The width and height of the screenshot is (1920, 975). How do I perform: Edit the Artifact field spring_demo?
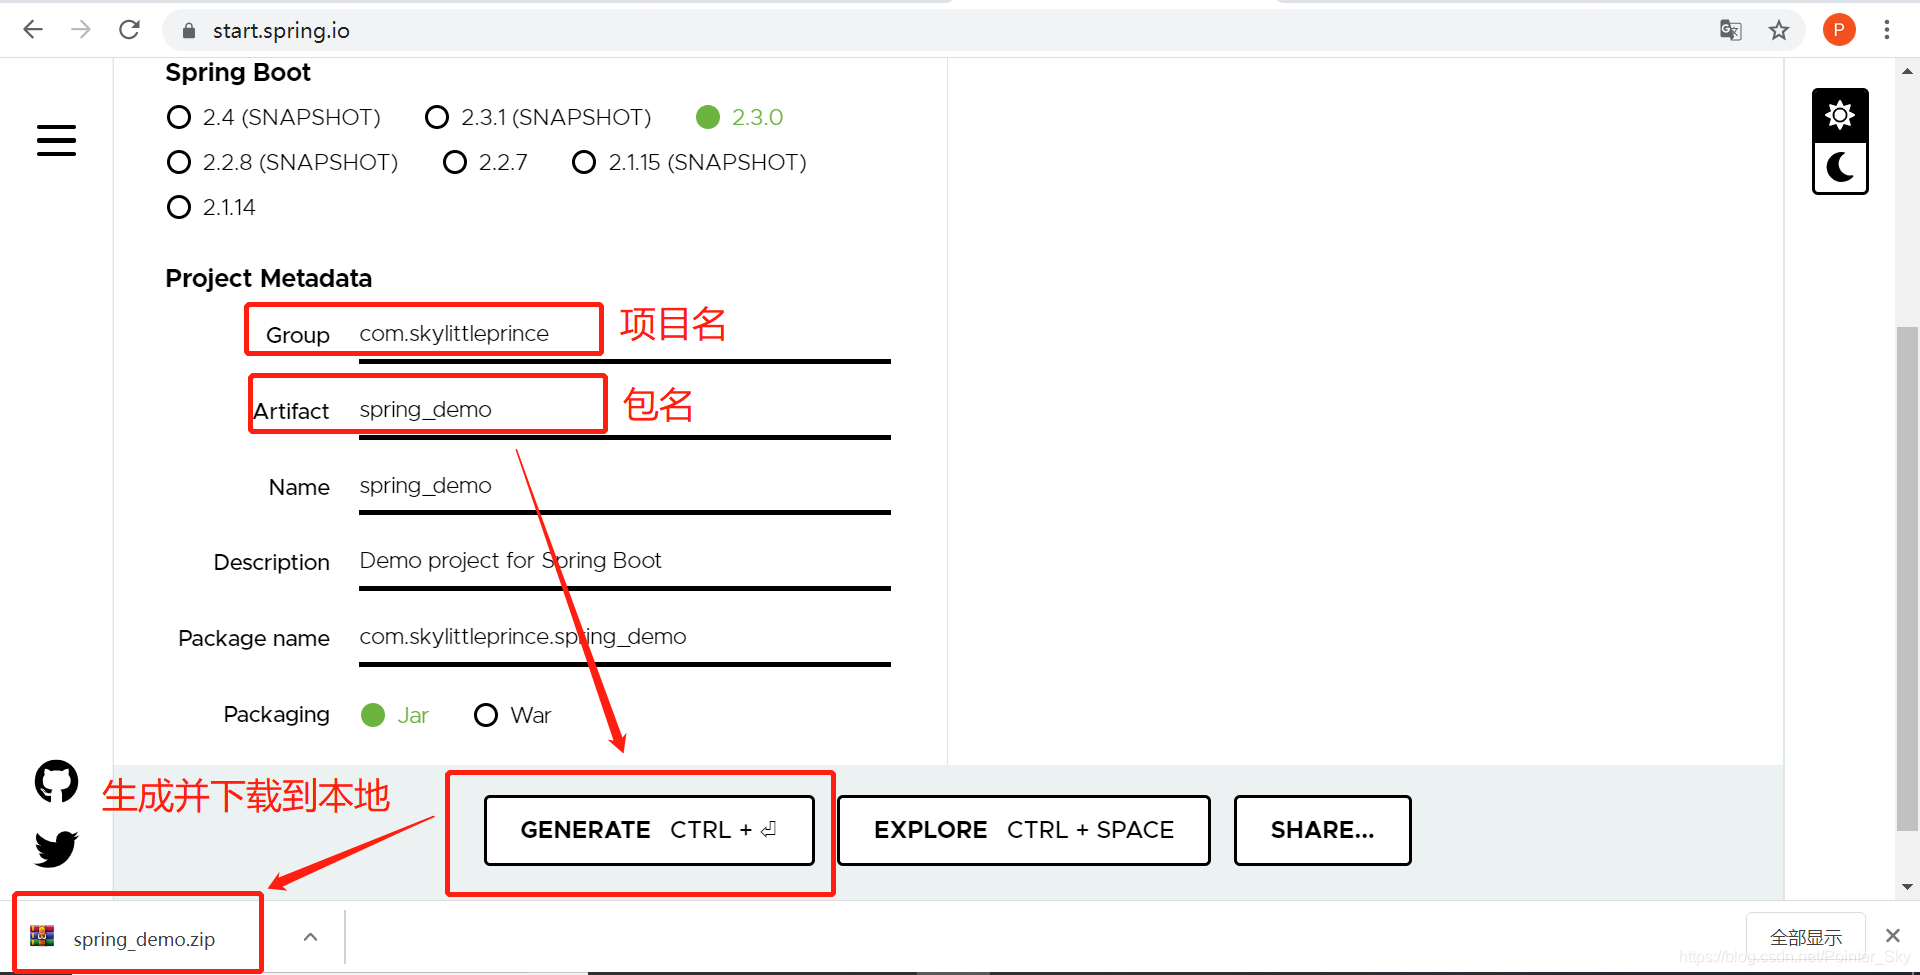pos(624,410)
